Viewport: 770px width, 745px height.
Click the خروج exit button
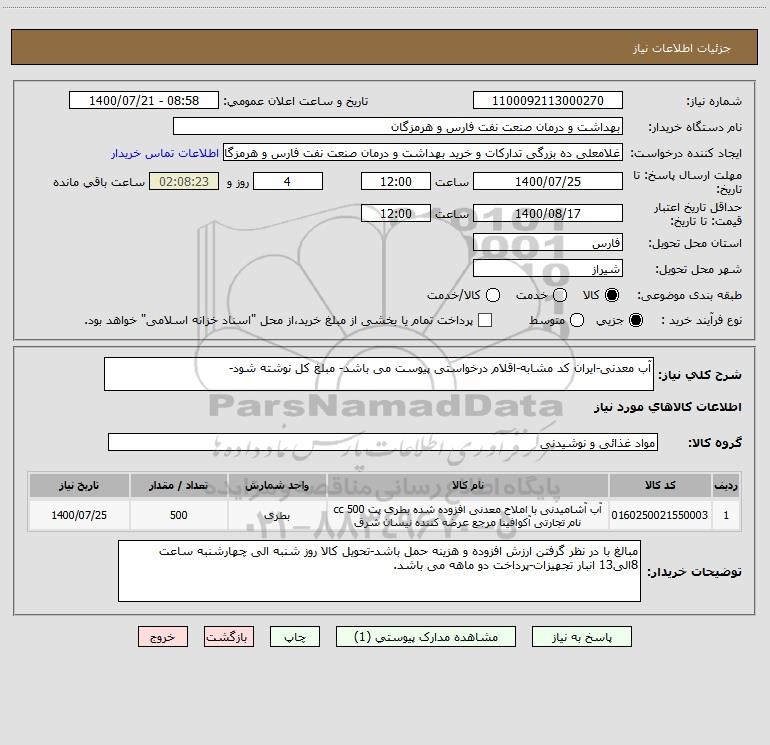[163, 637]
